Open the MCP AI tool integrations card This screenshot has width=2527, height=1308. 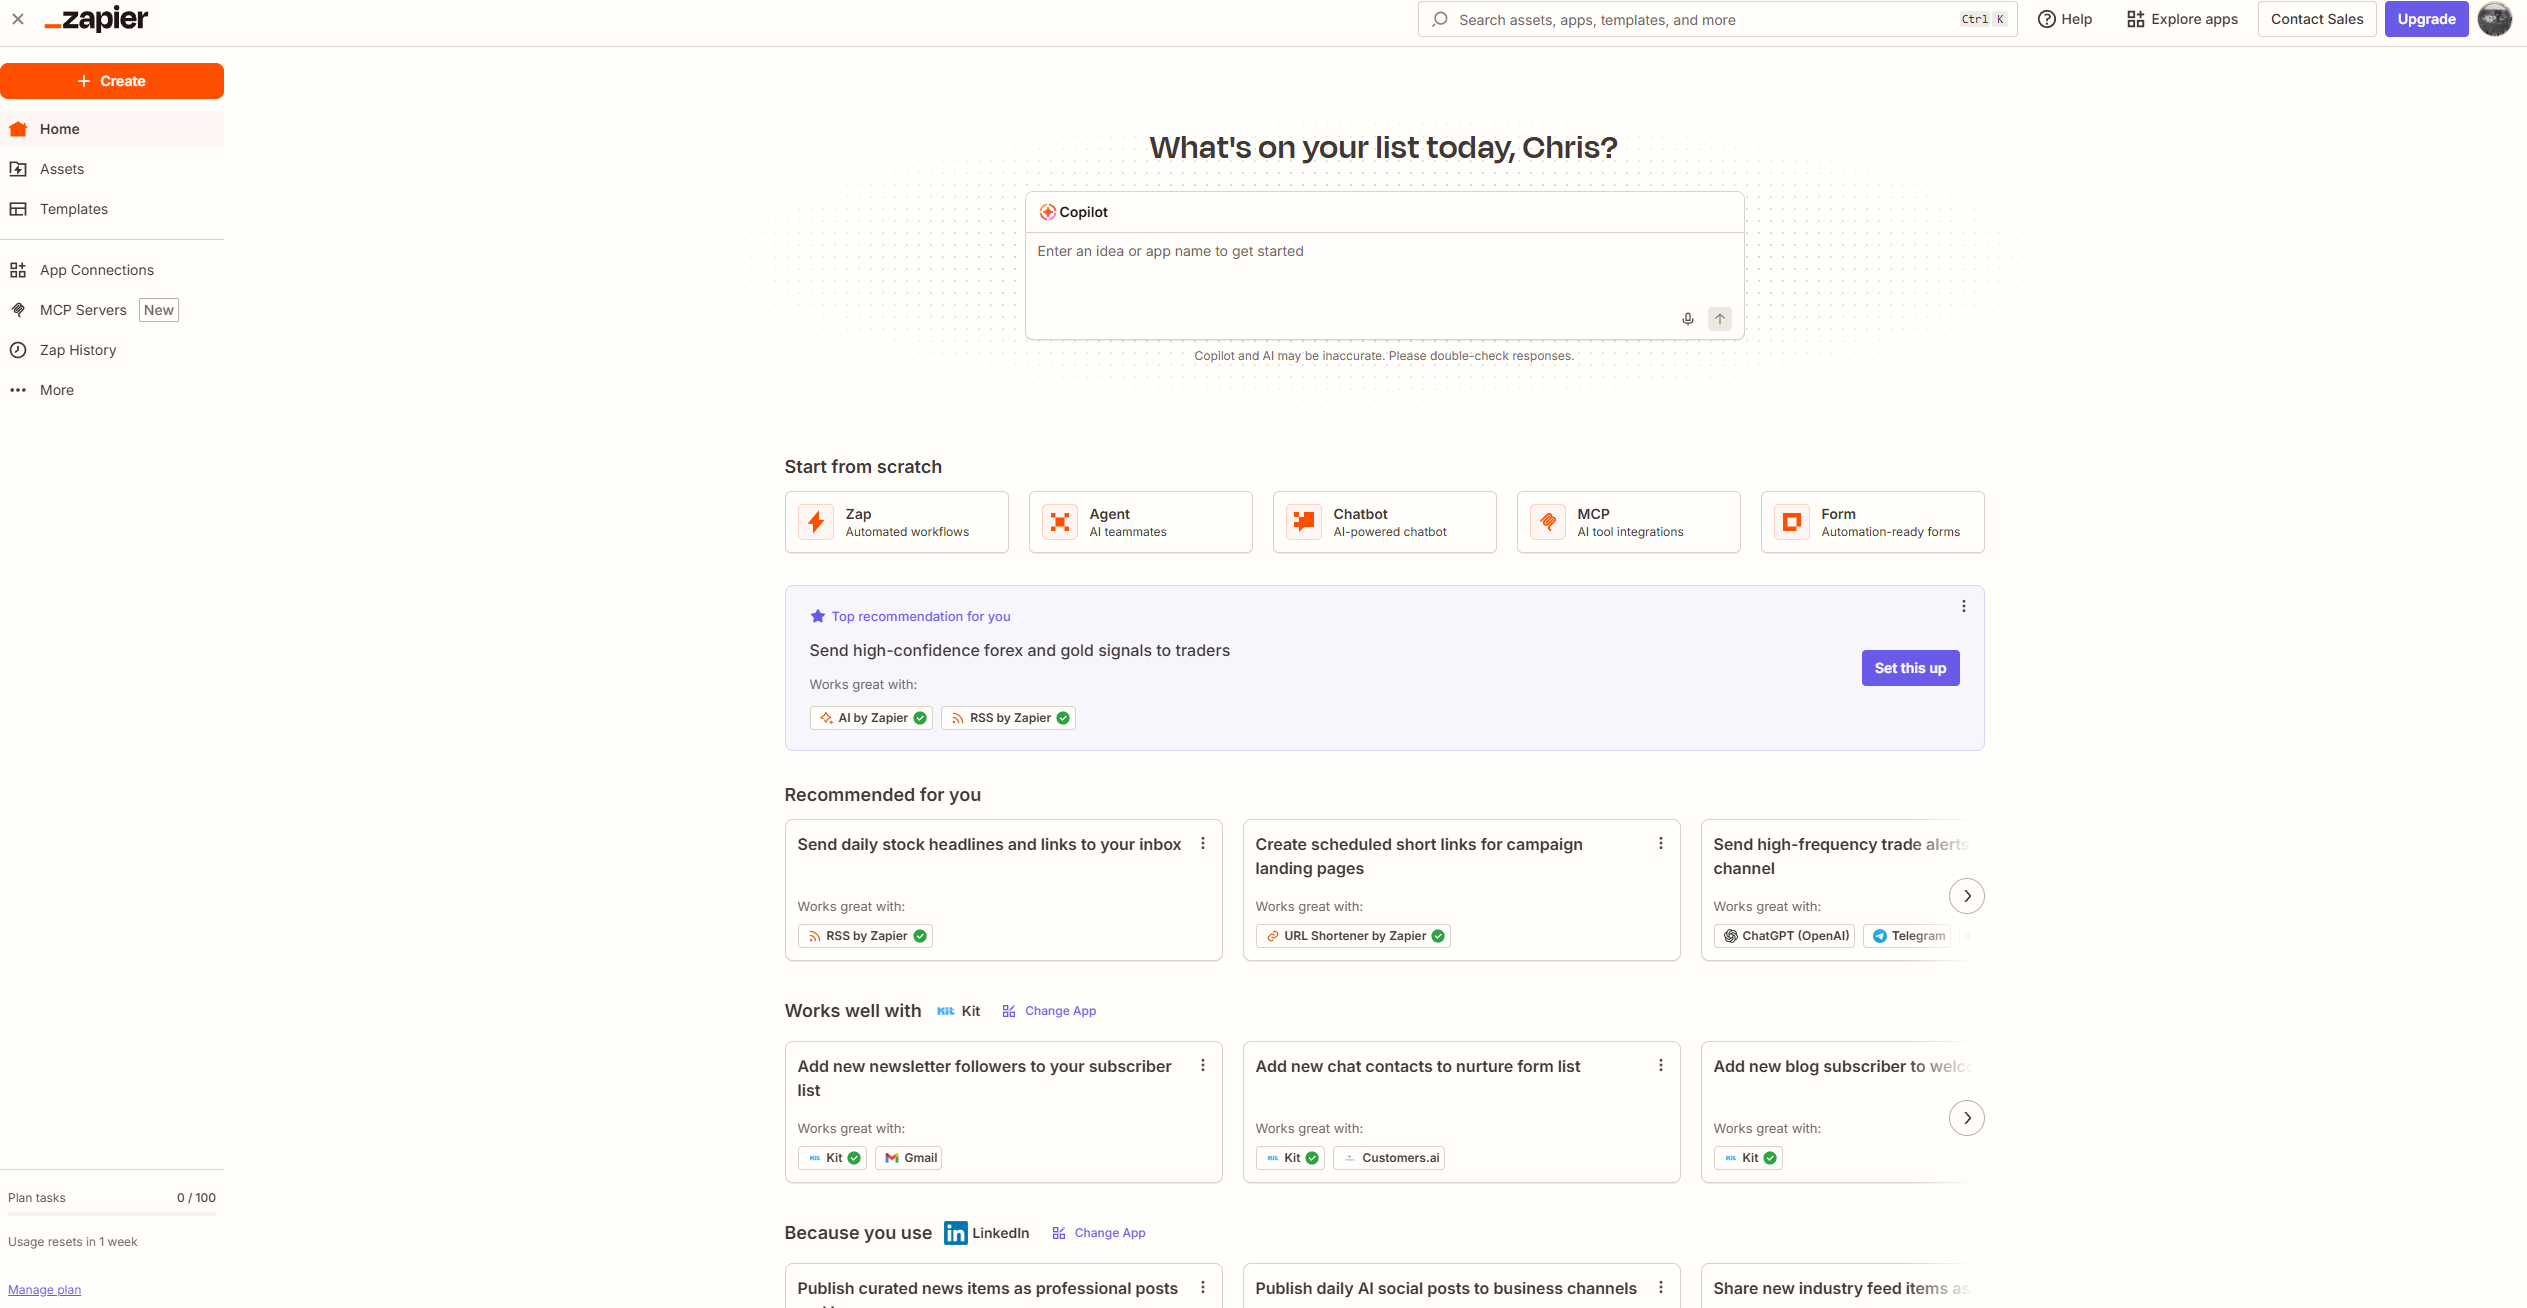tap(1628, 522)
